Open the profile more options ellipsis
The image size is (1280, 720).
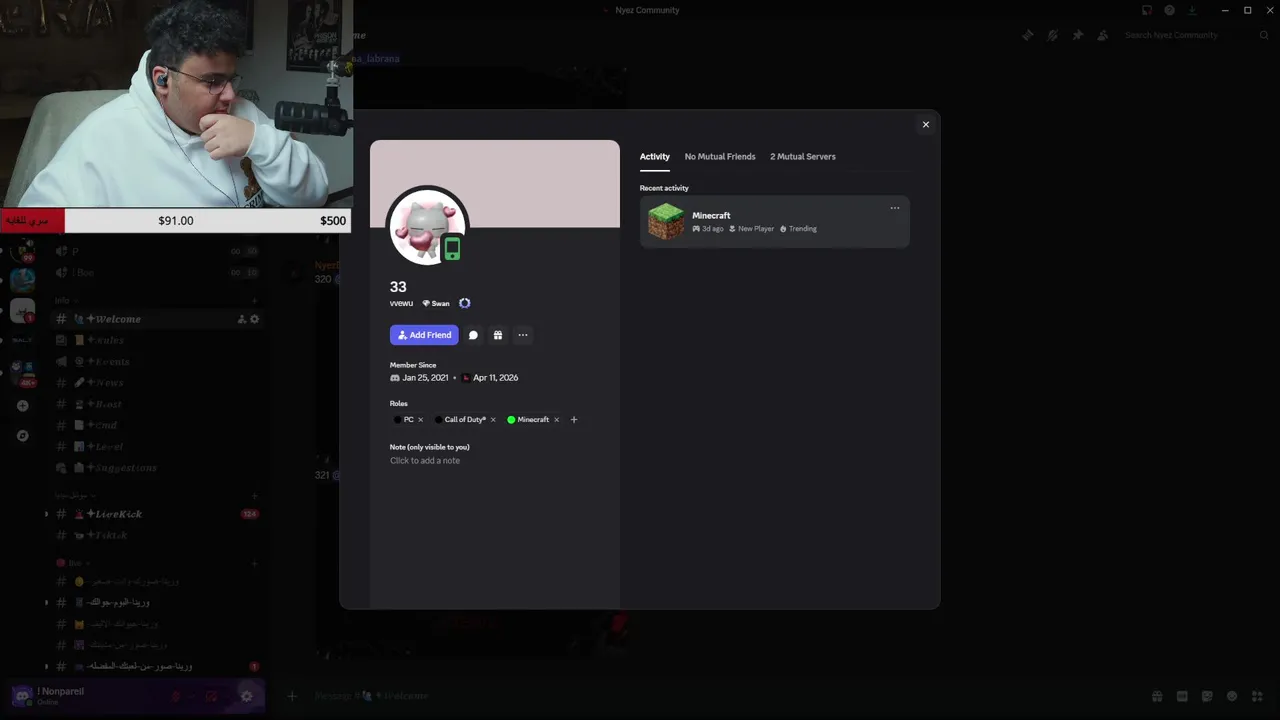pos(522,335)
